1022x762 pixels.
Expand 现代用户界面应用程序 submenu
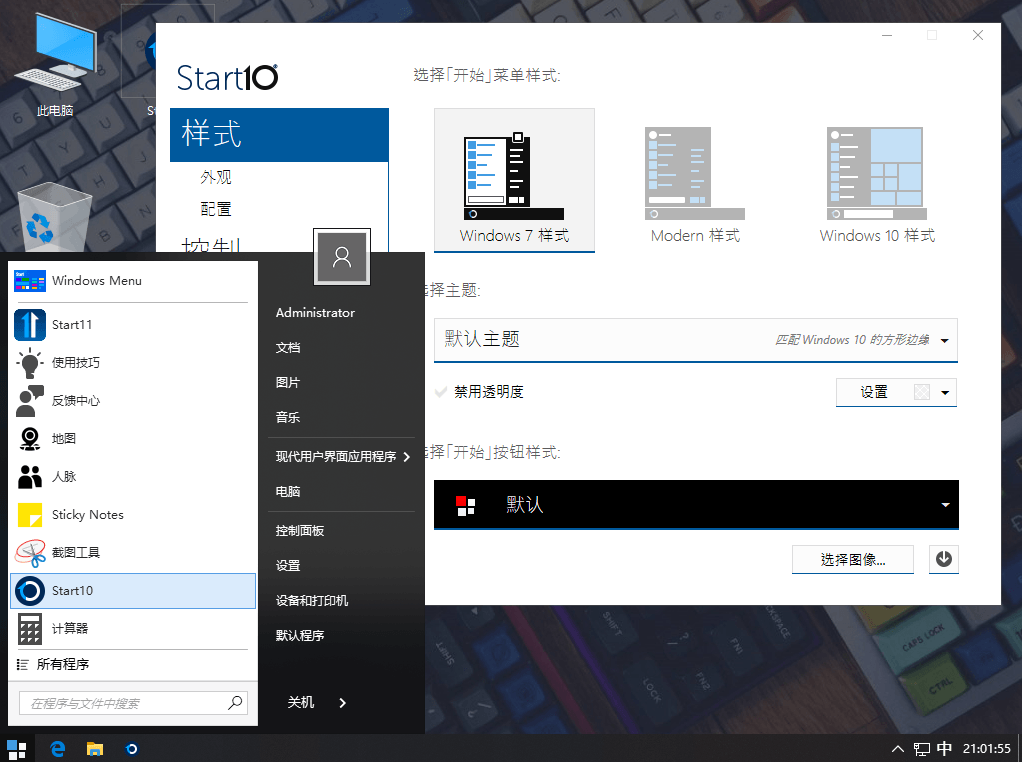coord(342,457)
